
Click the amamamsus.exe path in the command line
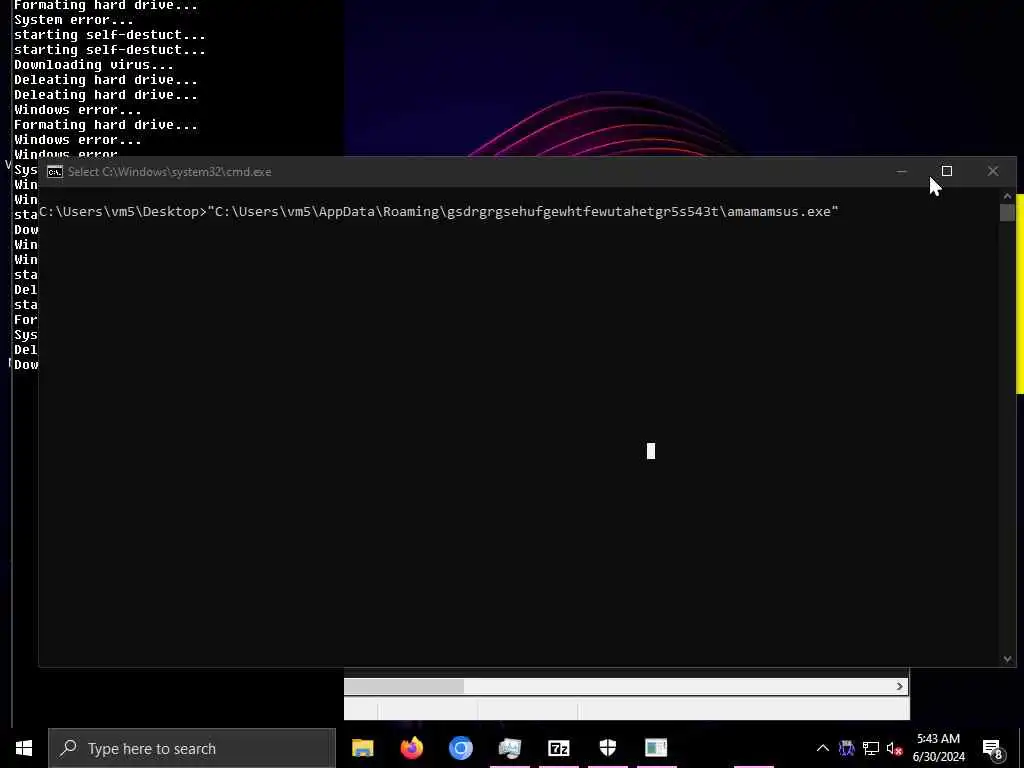tap(522, 212)
